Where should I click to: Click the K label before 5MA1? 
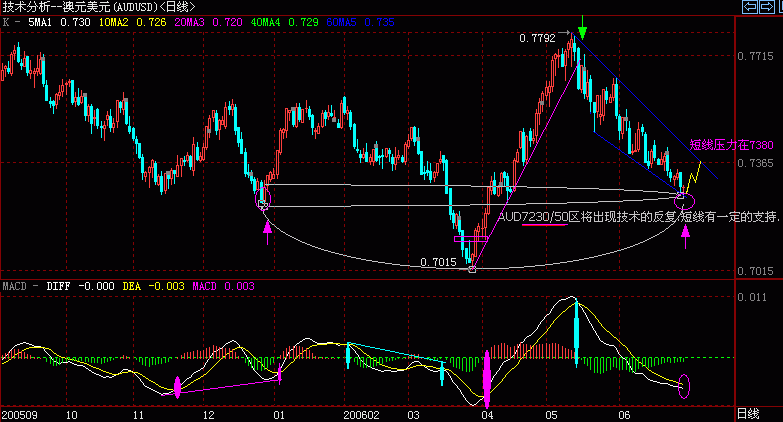click(5, 22)
